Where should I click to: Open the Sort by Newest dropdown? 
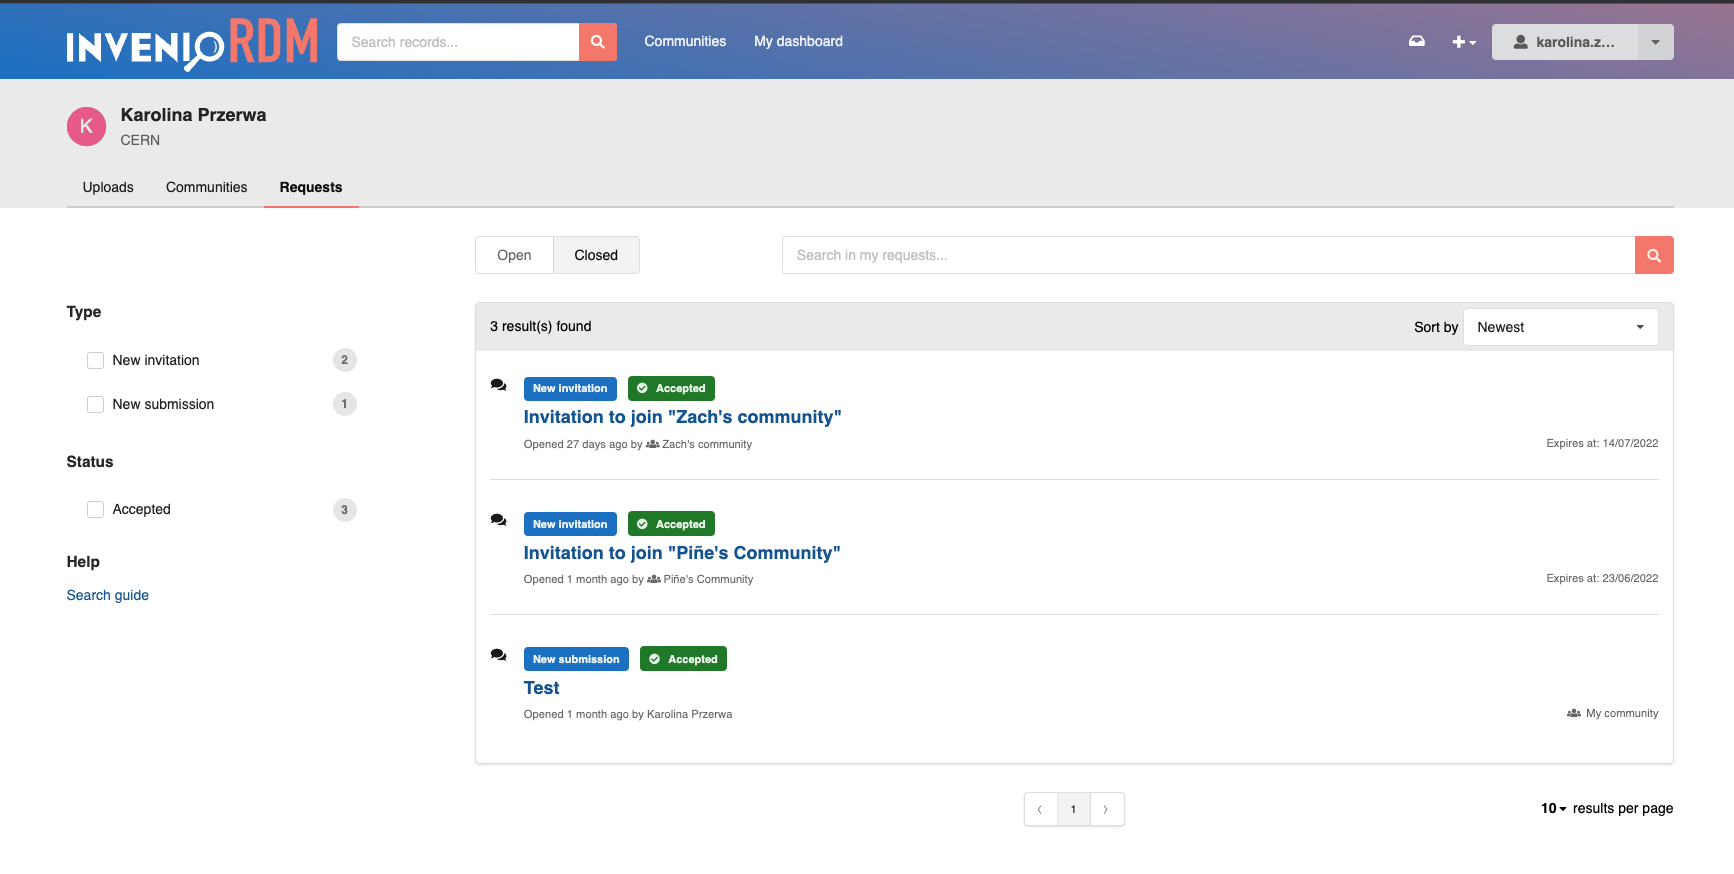tap(1560, 327)
